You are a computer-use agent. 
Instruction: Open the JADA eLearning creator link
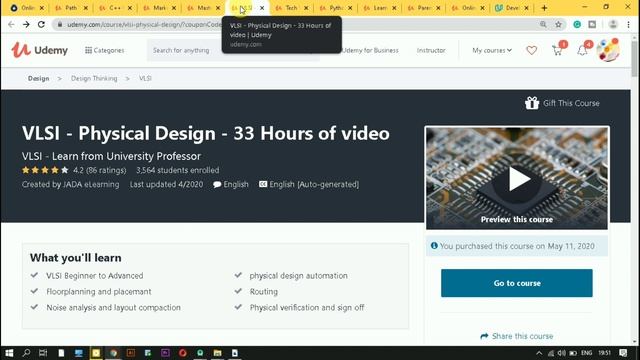91,184
